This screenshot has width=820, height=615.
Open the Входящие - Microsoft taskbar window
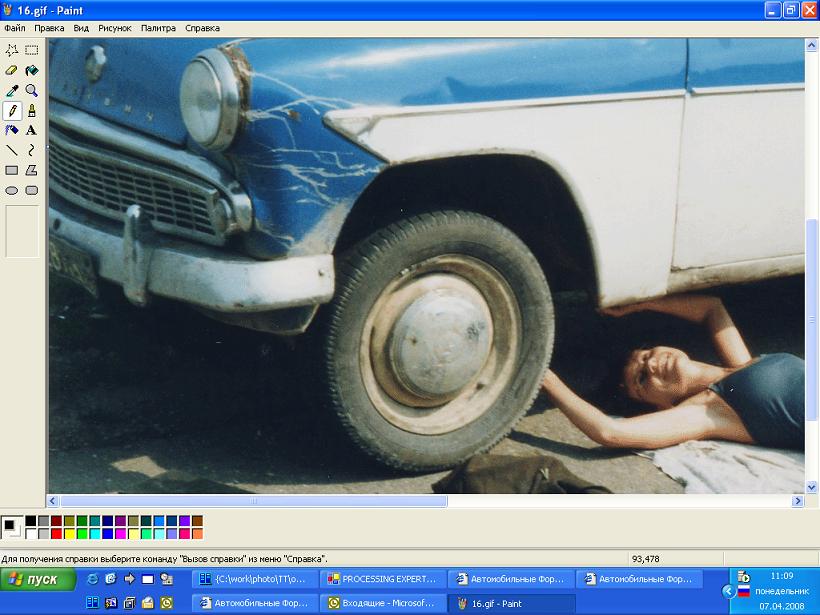click(382, 603)
